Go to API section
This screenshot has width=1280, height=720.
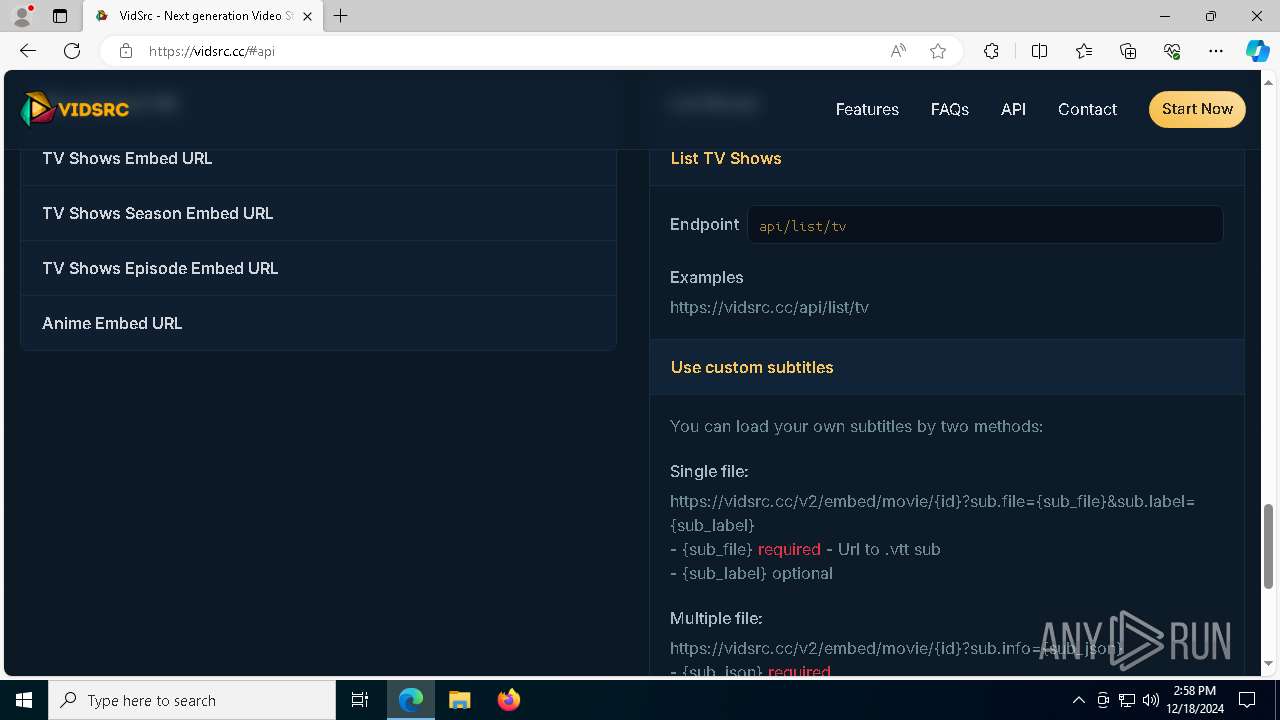pyautogui.click(x=1013, y=109)
